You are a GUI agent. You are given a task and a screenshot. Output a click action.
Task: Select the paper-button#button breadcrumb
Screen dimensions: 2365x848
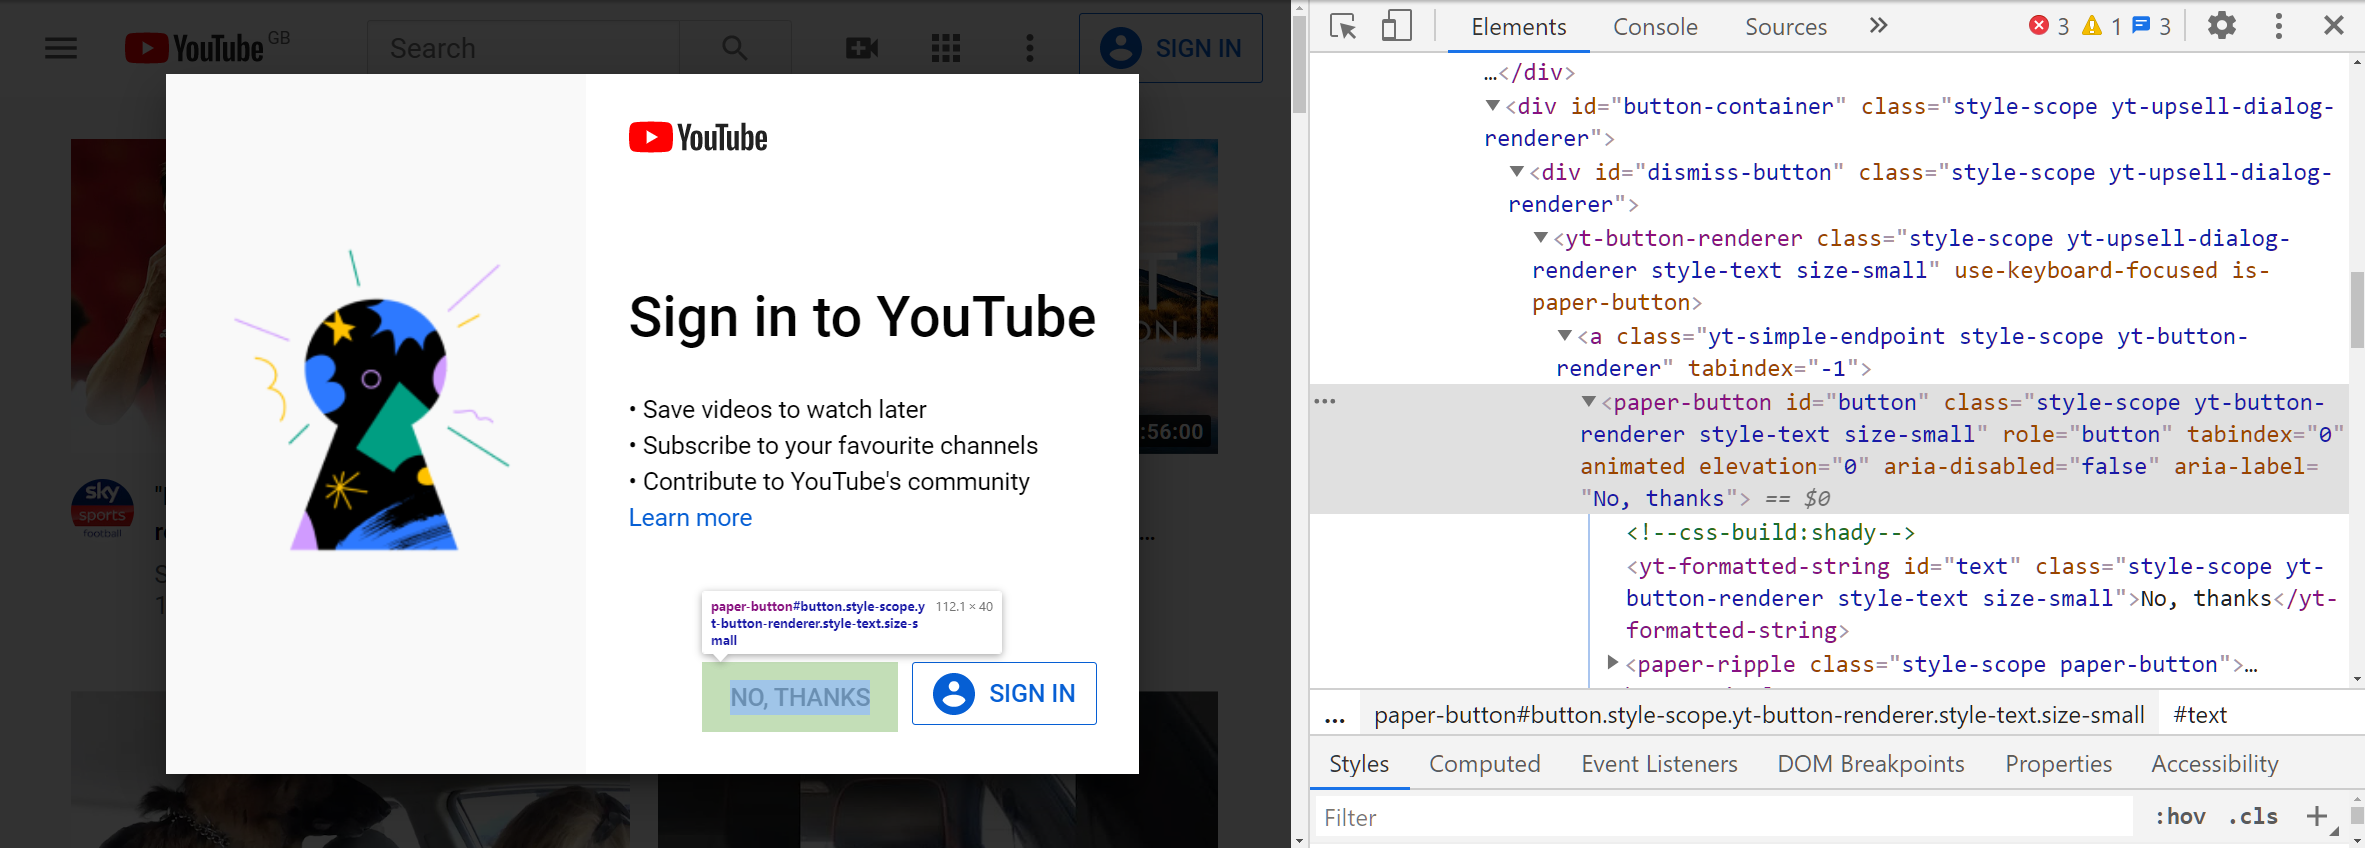(1759, 715)
